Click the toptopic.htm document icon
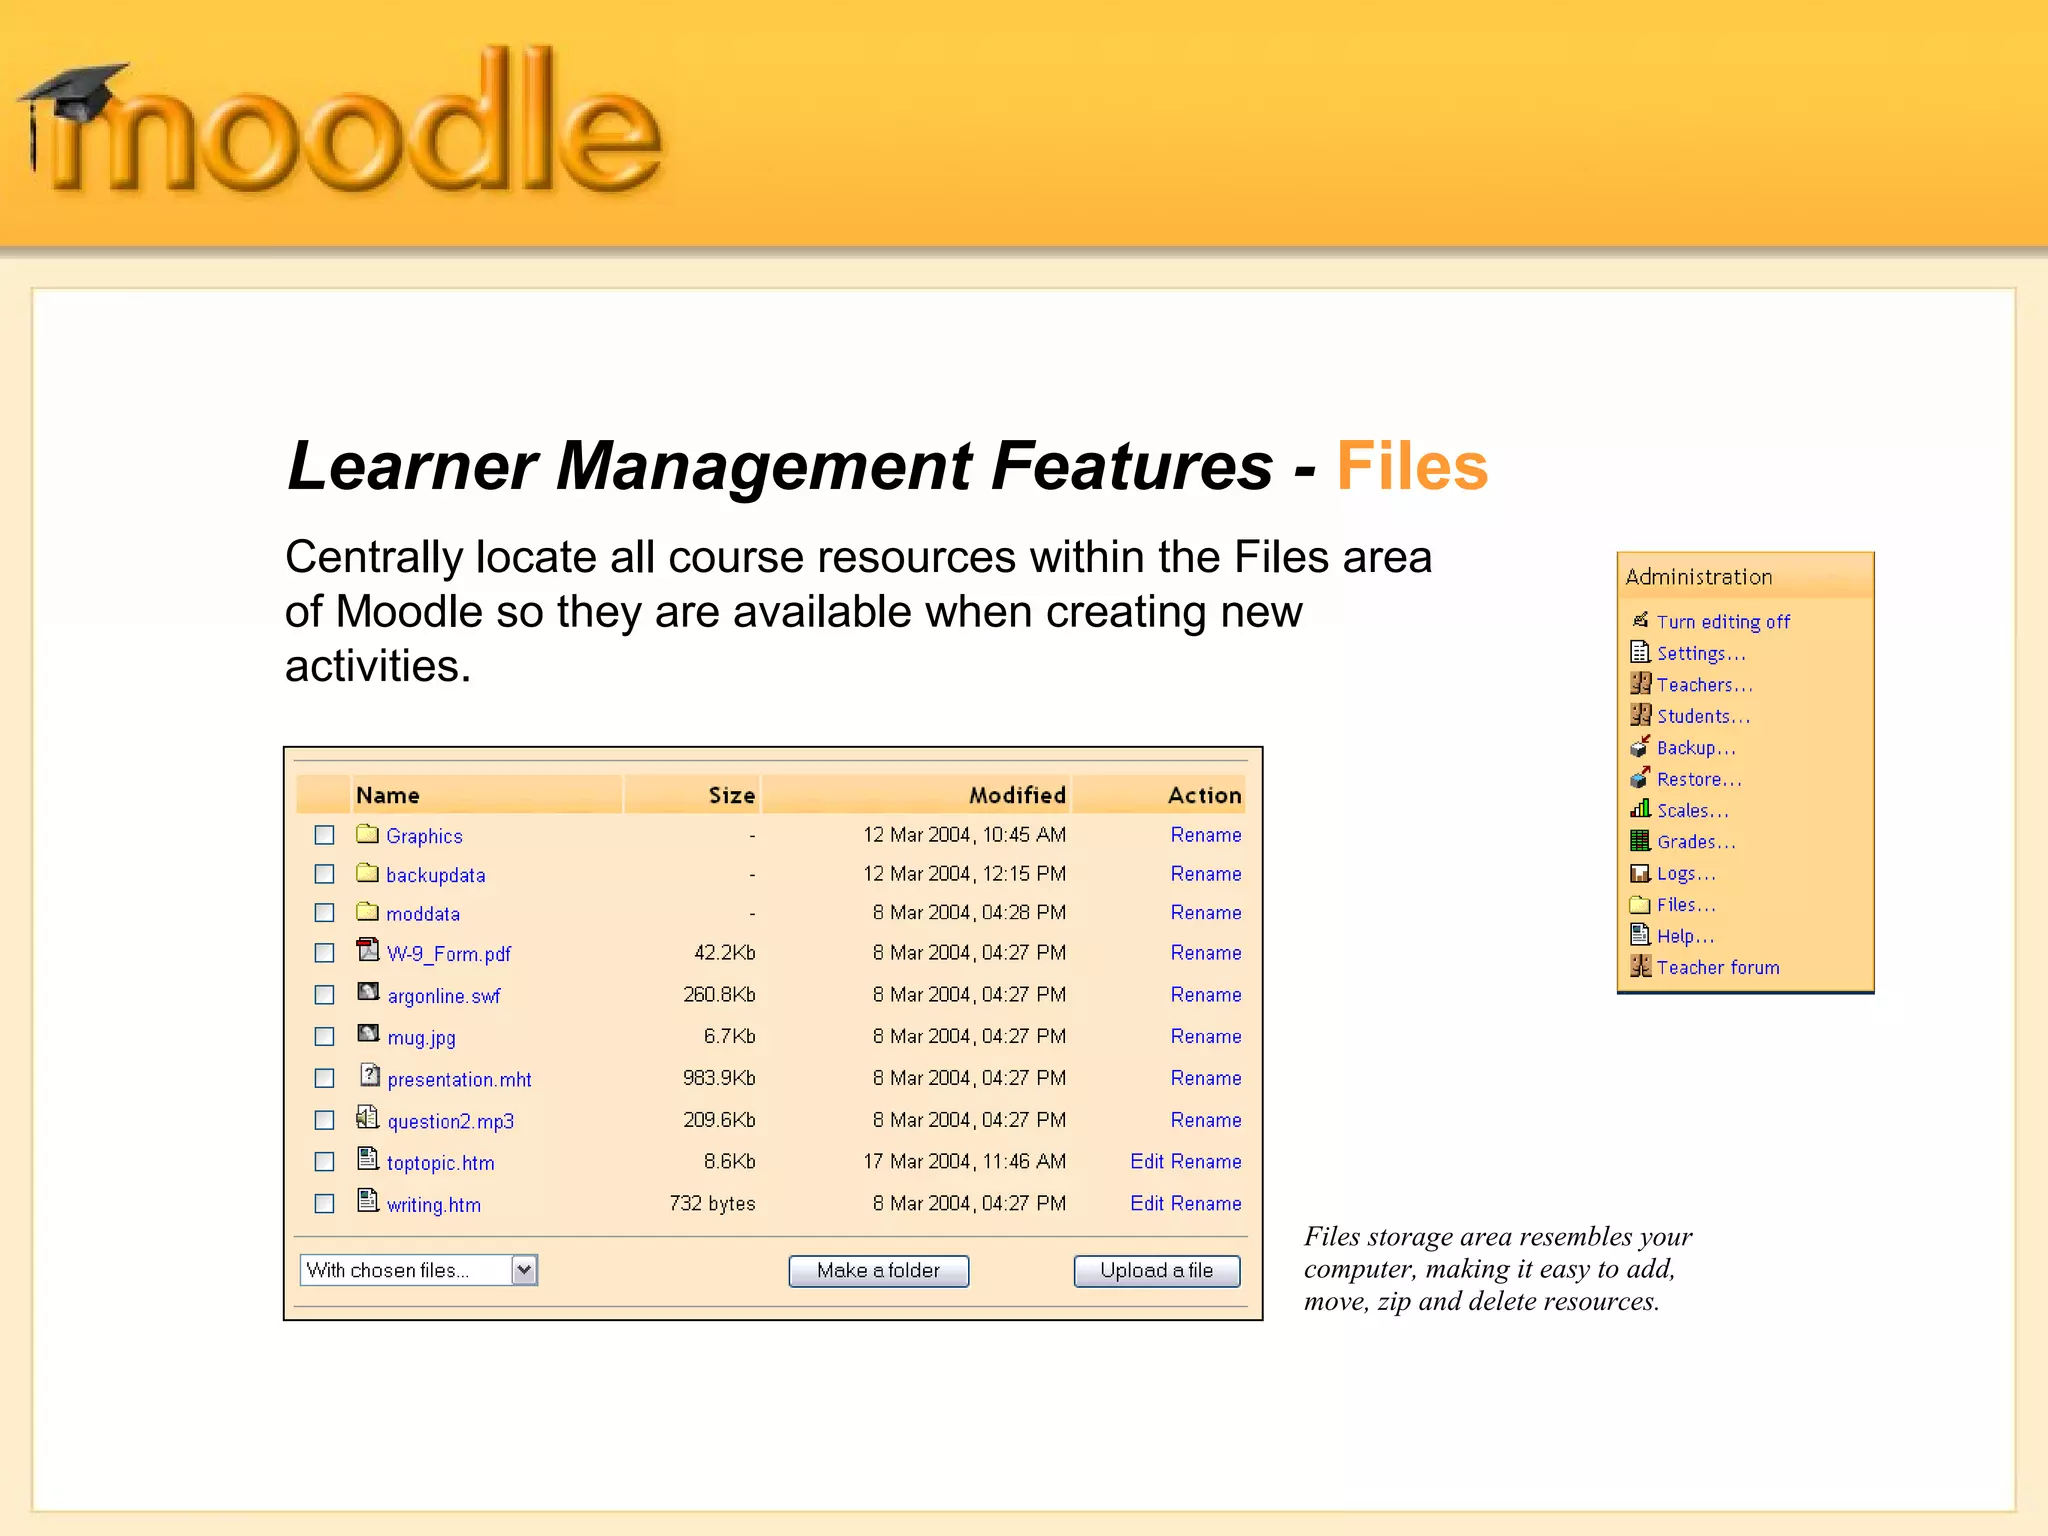The image size is (2048, 1536). (368, 1159)
